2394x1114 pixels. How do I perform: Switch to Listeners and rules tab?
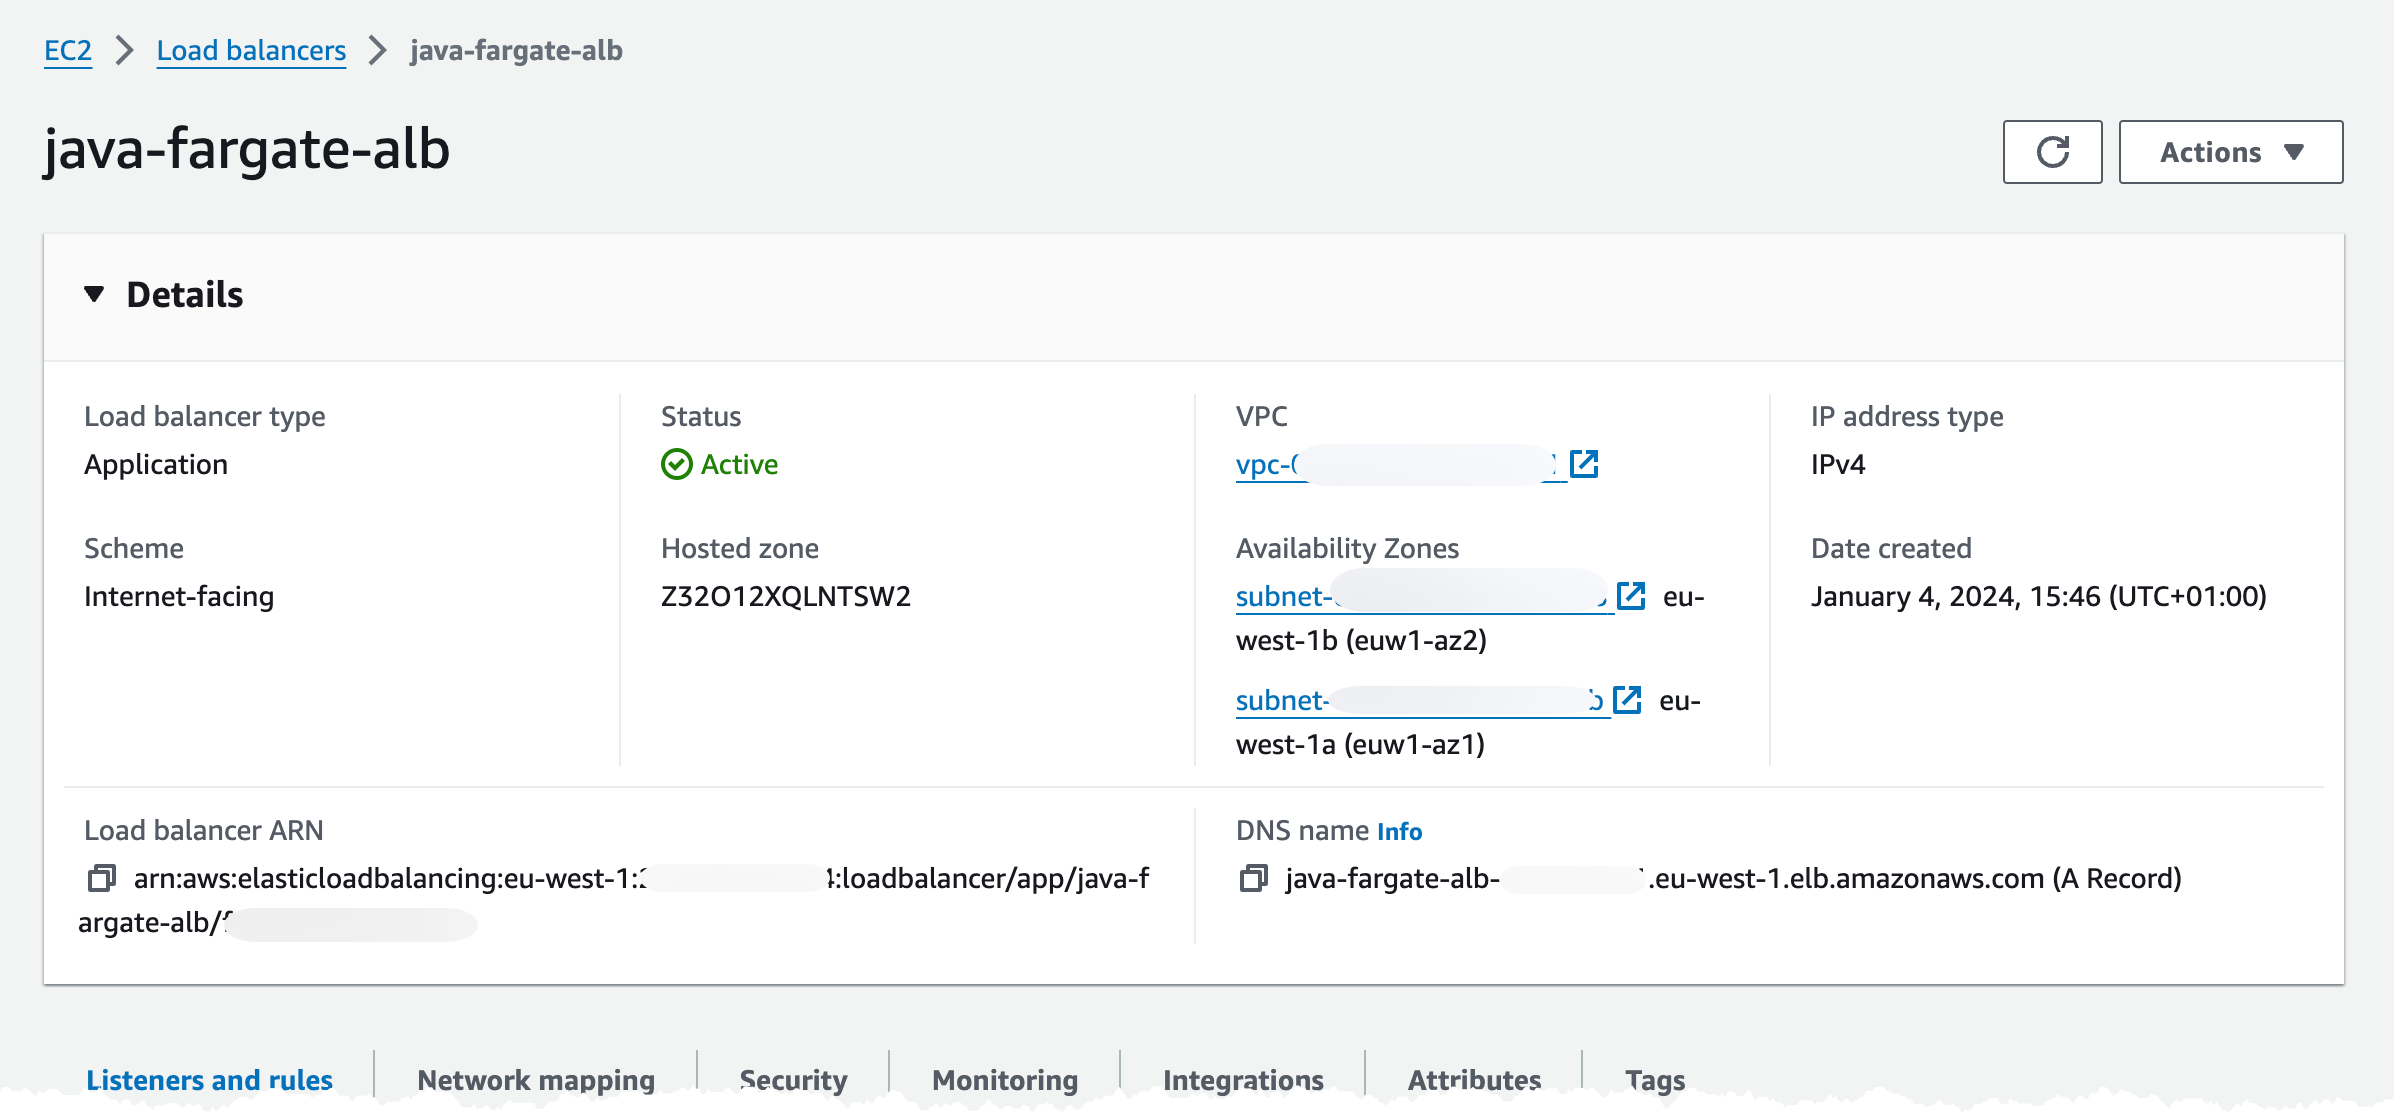[x=209, y=1080]
